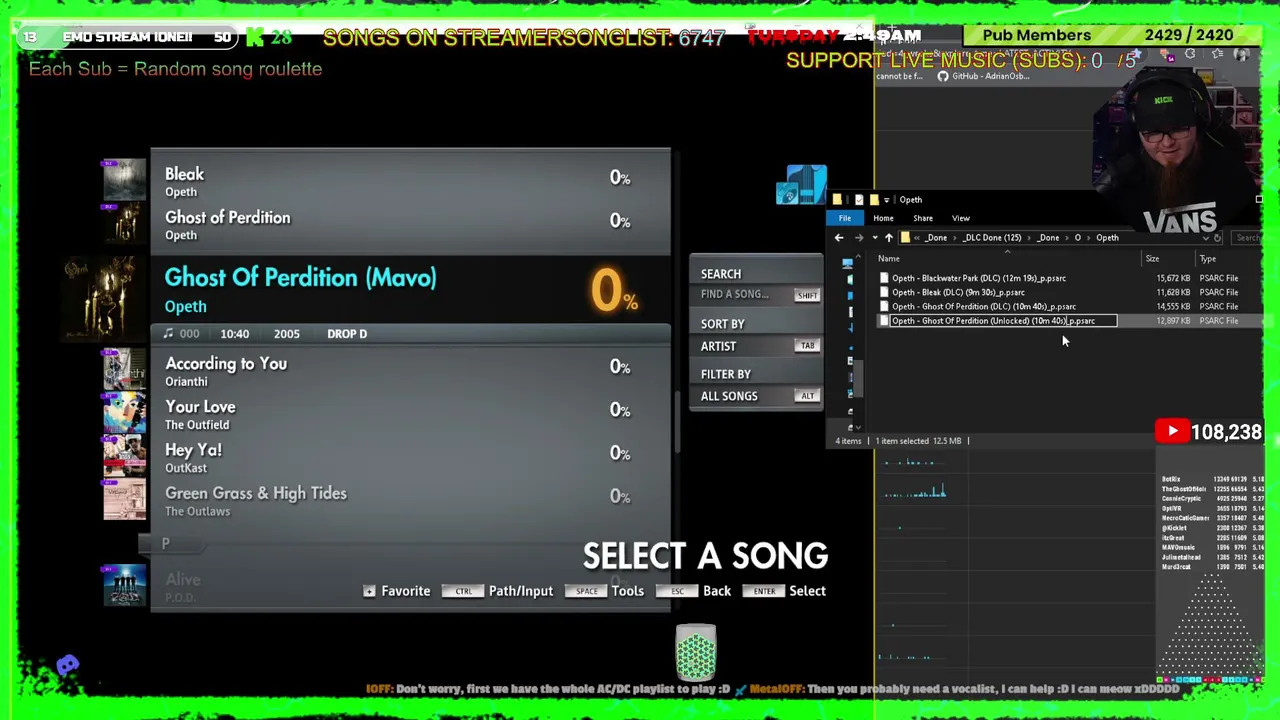This screenshot has height=720, width=1280.
Task: Change FILTER BY ALL SONGS option
Action: 758,396
